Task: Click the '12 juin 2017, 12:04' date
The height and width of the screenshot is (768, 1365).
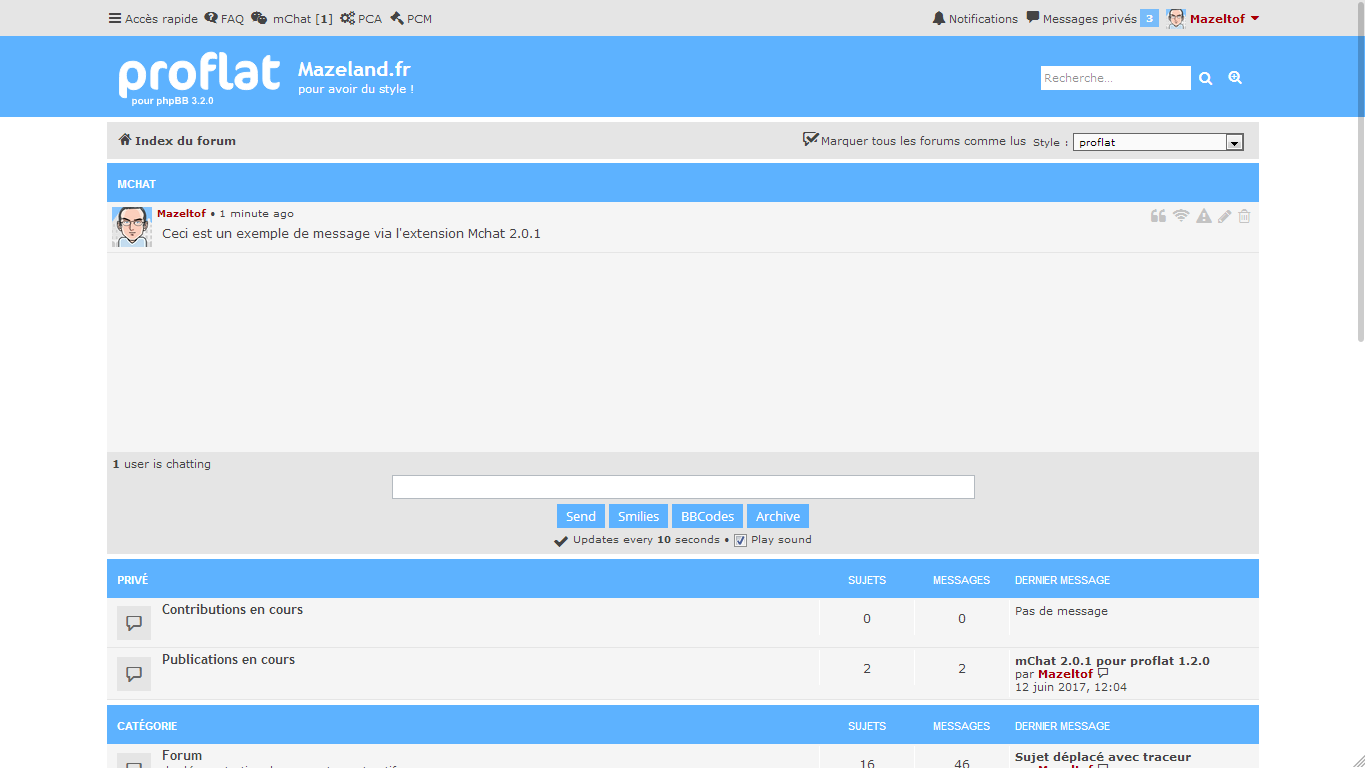Action: pos(1071,687)
